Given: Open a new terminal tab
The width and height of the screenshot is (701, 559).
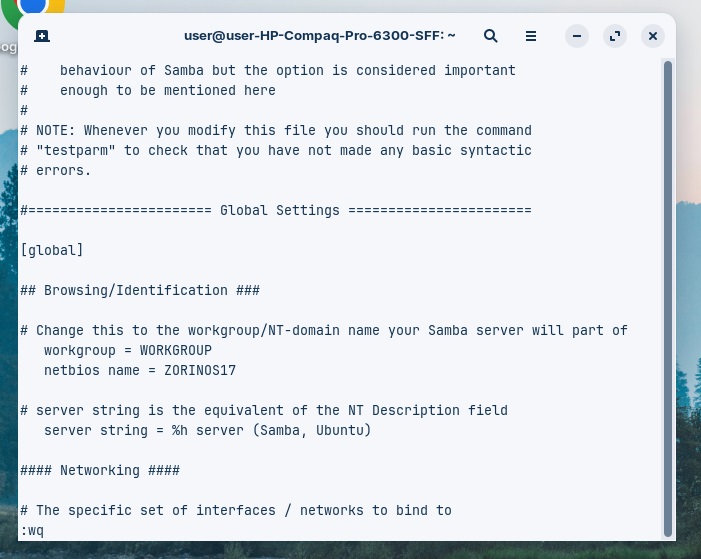Looking at the screenshot, I should coord(42,36).
